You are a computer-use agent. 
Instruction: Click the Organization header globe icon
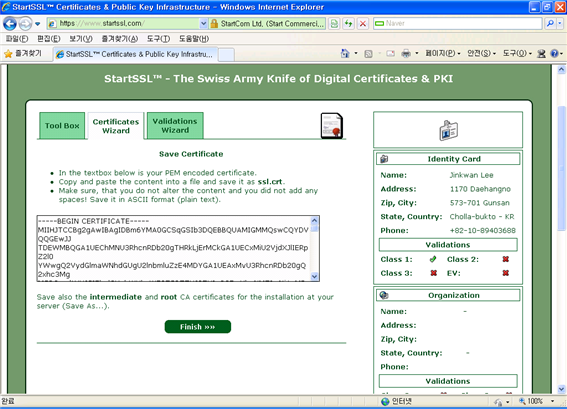point(384,295)
